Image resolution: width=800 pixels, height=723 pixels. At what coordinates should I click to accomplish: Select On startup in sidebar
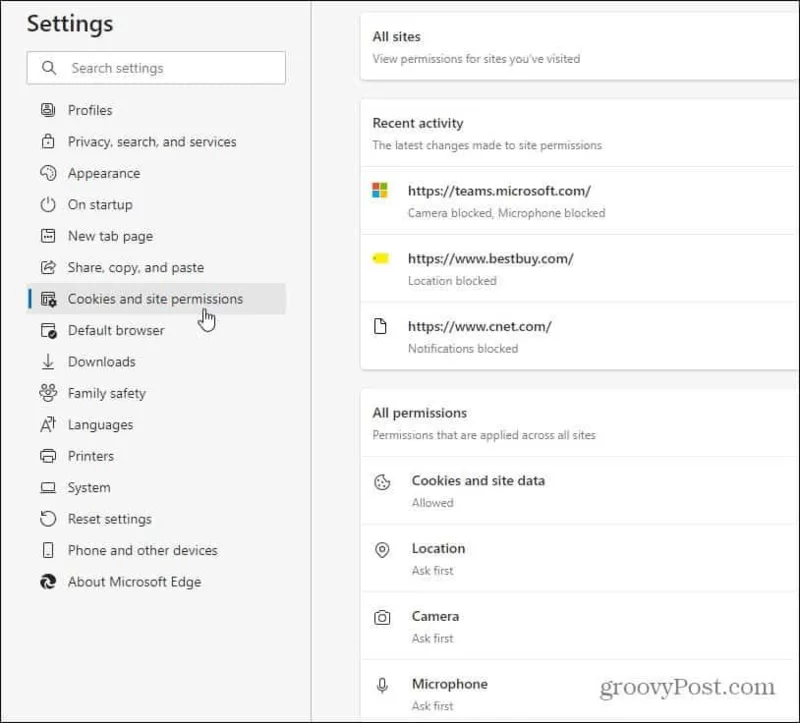tap(156, 205)
